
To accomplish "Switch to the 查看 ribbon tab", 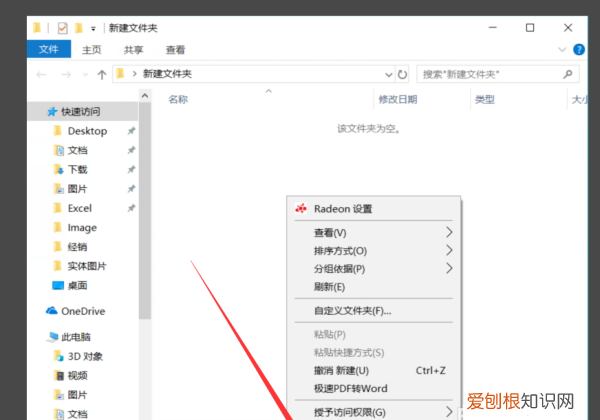I will click(175, 50).
